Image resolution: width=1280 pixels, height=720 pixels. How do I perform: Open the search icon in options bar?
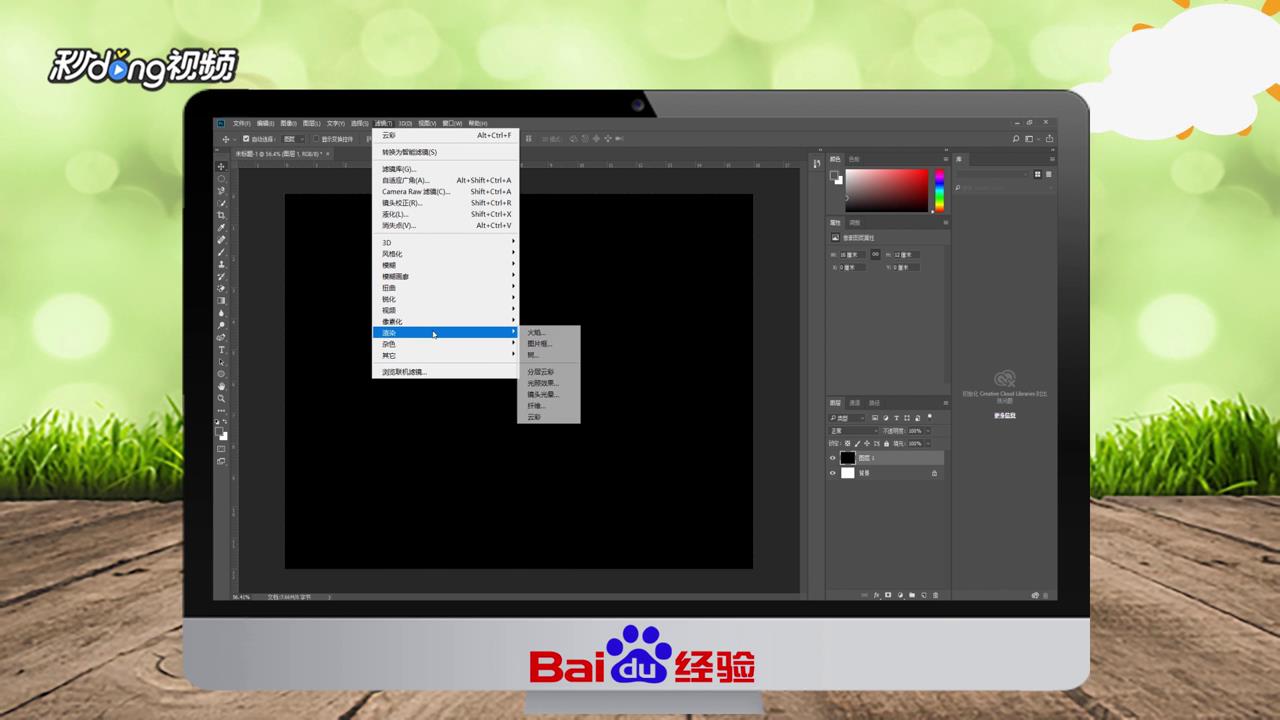point(1016,139)
